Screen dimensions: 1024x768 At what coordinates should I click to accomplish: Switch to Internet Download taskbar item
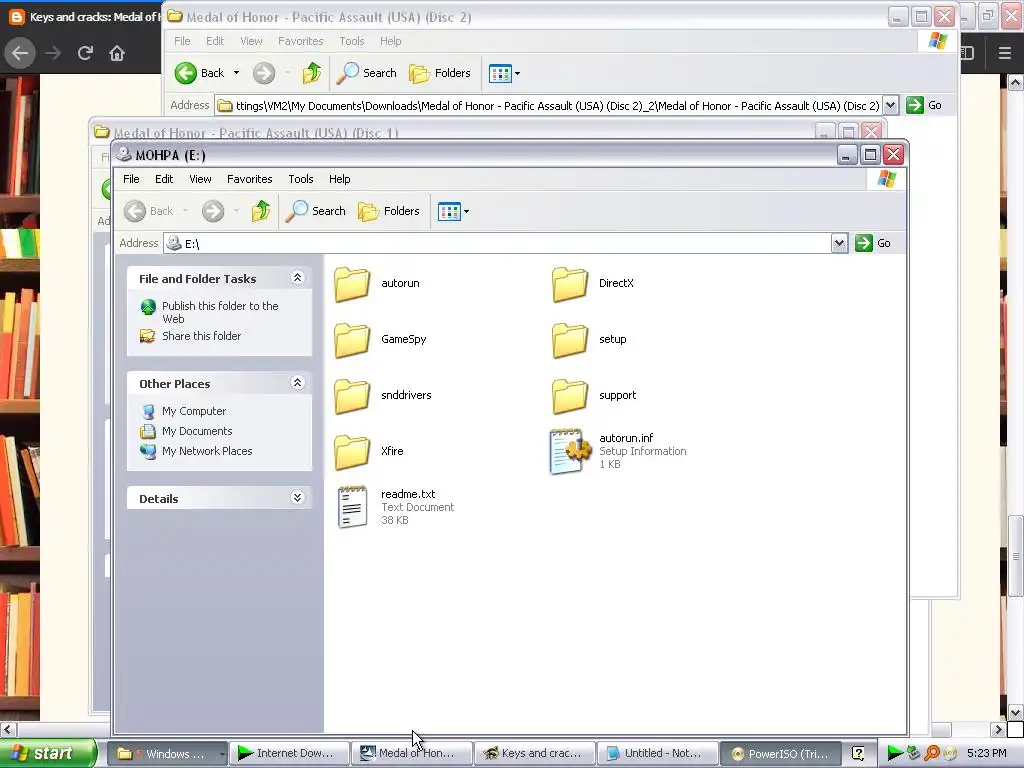coord(289,753)
